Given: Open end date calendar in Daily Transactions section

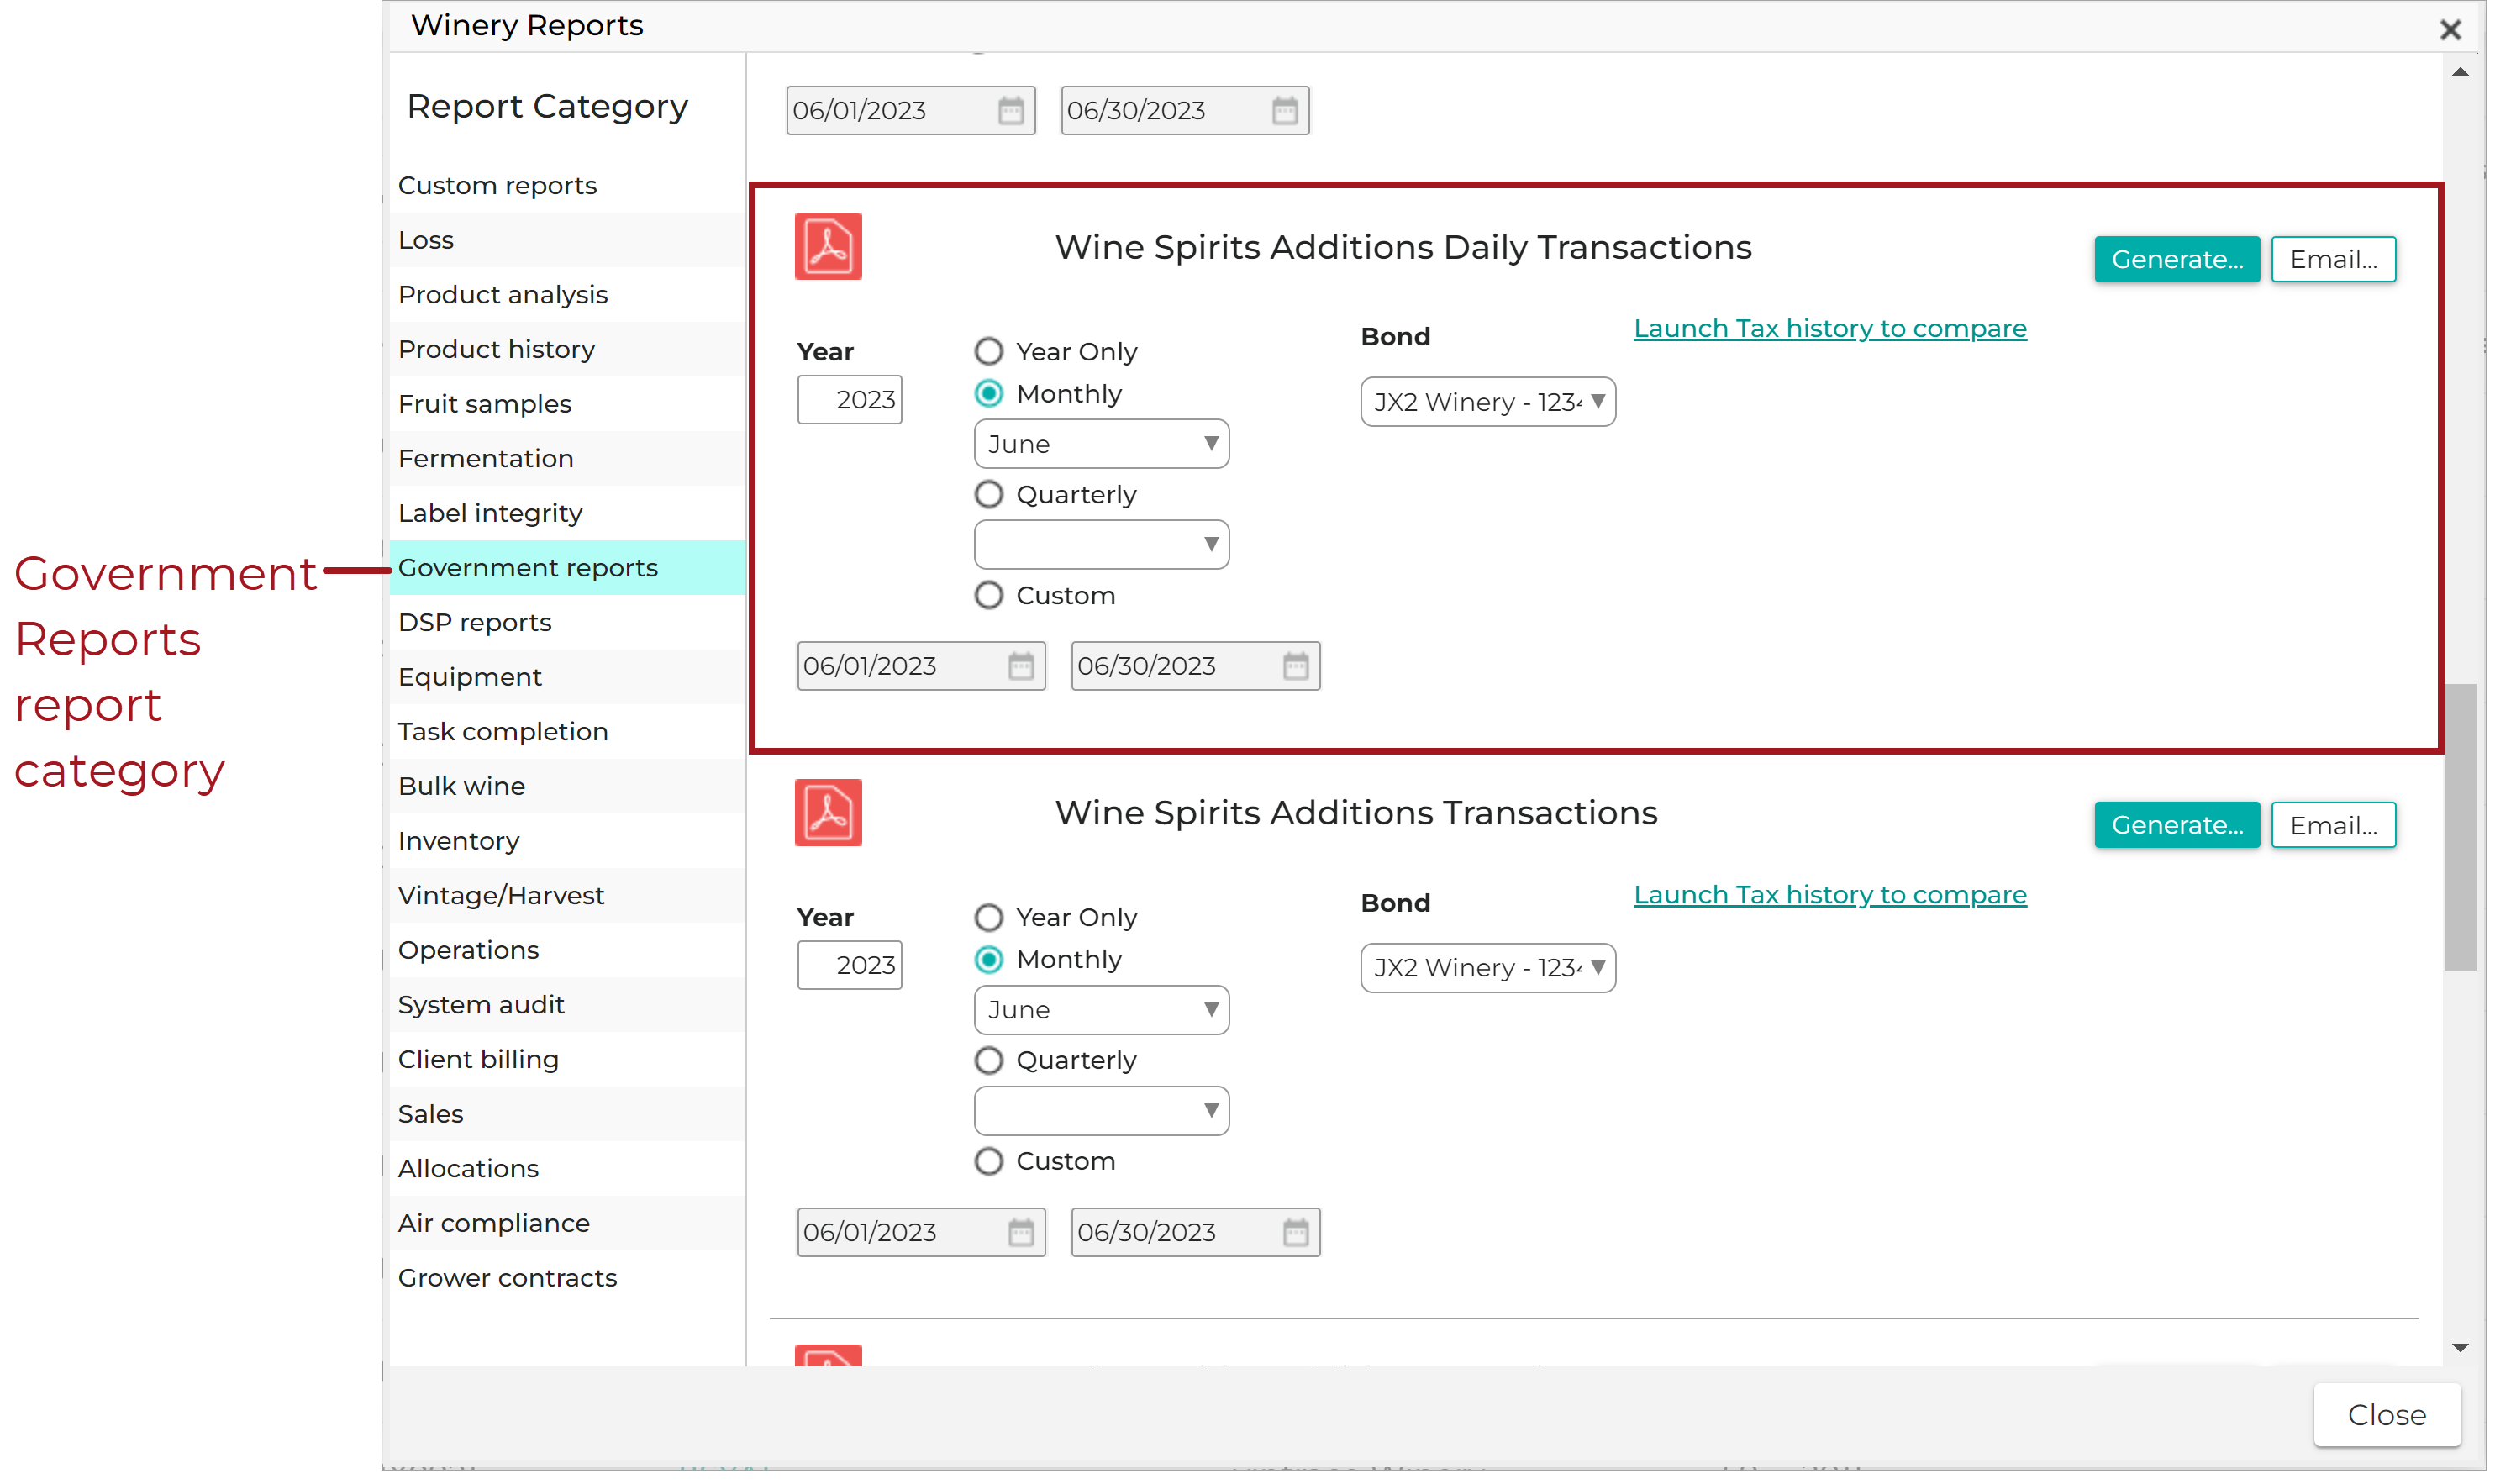Looking at the screenshot, I should (x=1296, y=666).
